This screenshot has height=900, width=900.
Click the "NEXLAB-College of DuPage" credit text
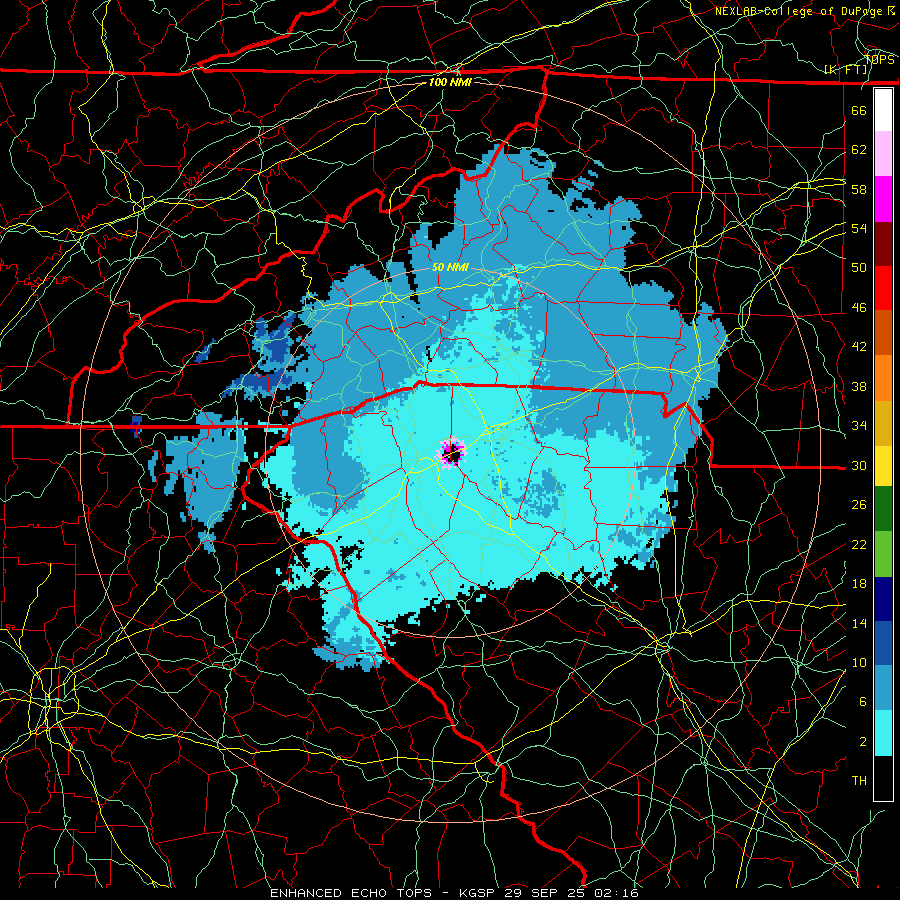pos(800,11)
